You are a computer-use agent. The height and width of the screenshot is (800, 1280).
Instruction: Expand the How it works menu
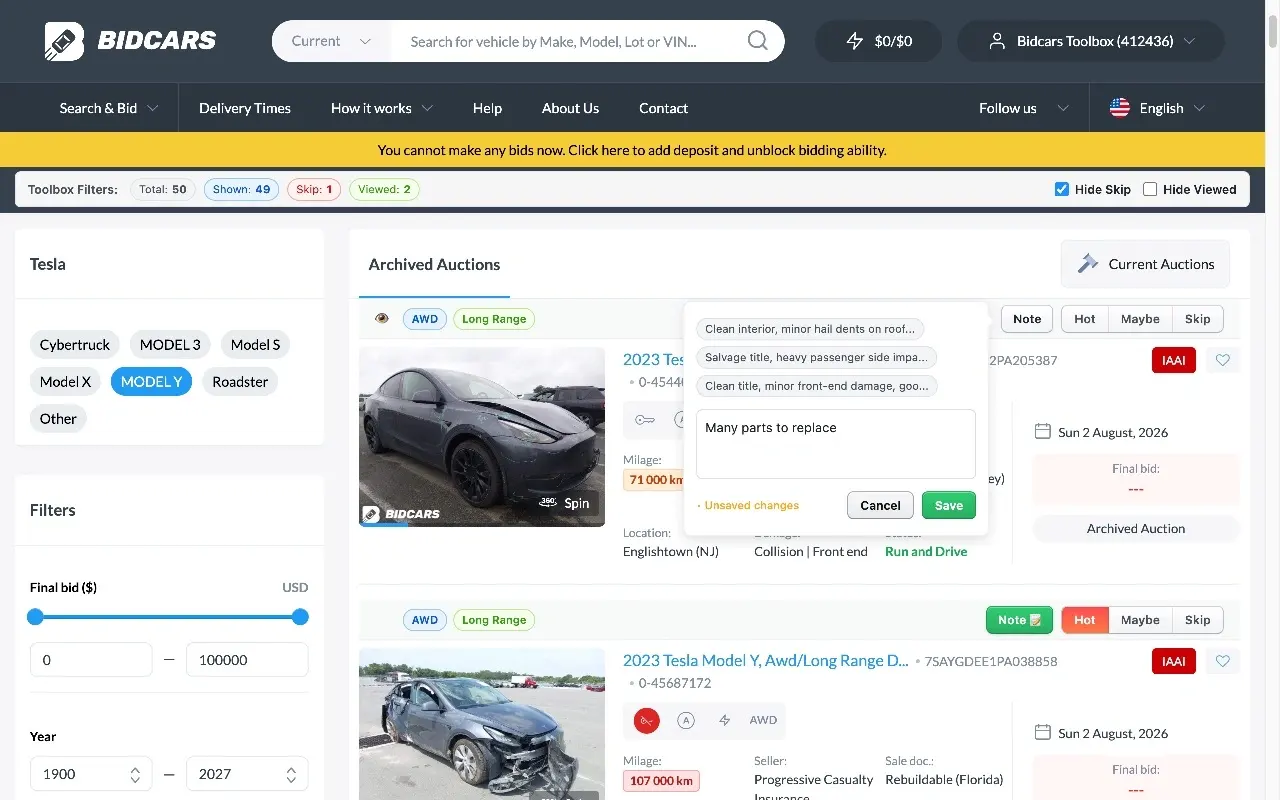382,108
